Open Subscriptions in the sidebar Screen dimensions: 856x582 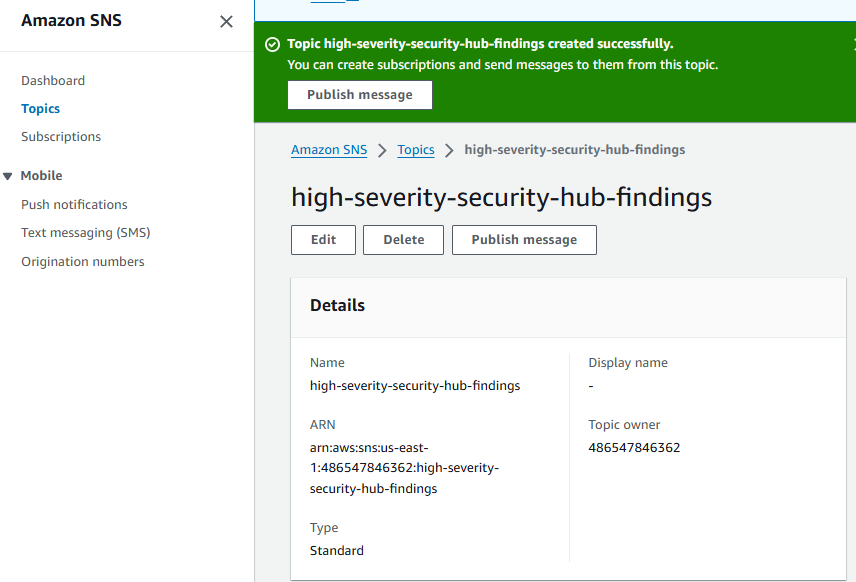pos(61,136)
